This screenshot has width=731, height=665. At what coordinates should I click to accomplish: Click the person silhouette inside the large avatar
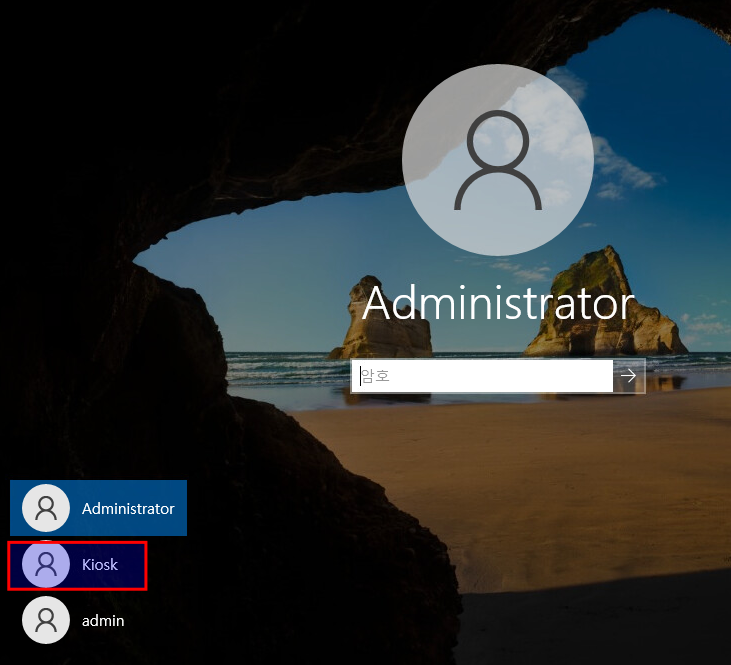point(498,160)
